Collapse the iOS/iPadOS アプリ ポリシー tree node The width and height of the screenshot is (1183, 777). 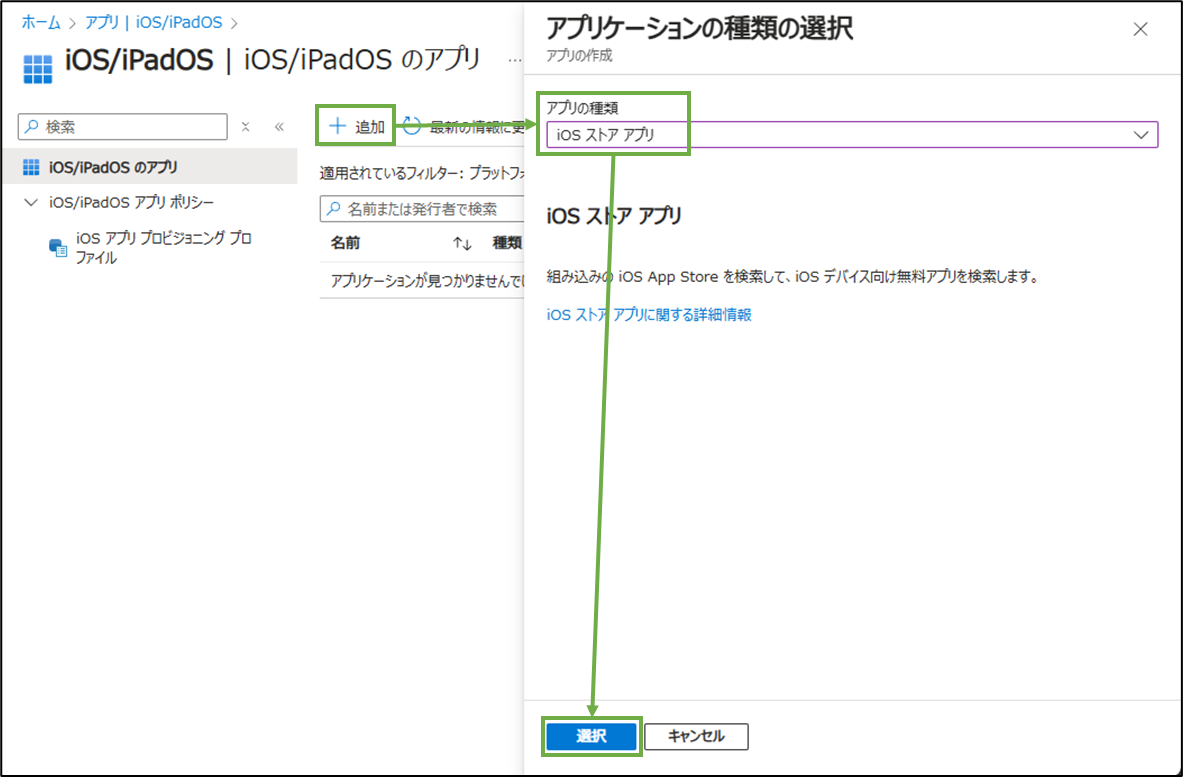click(x=31, y=202)
